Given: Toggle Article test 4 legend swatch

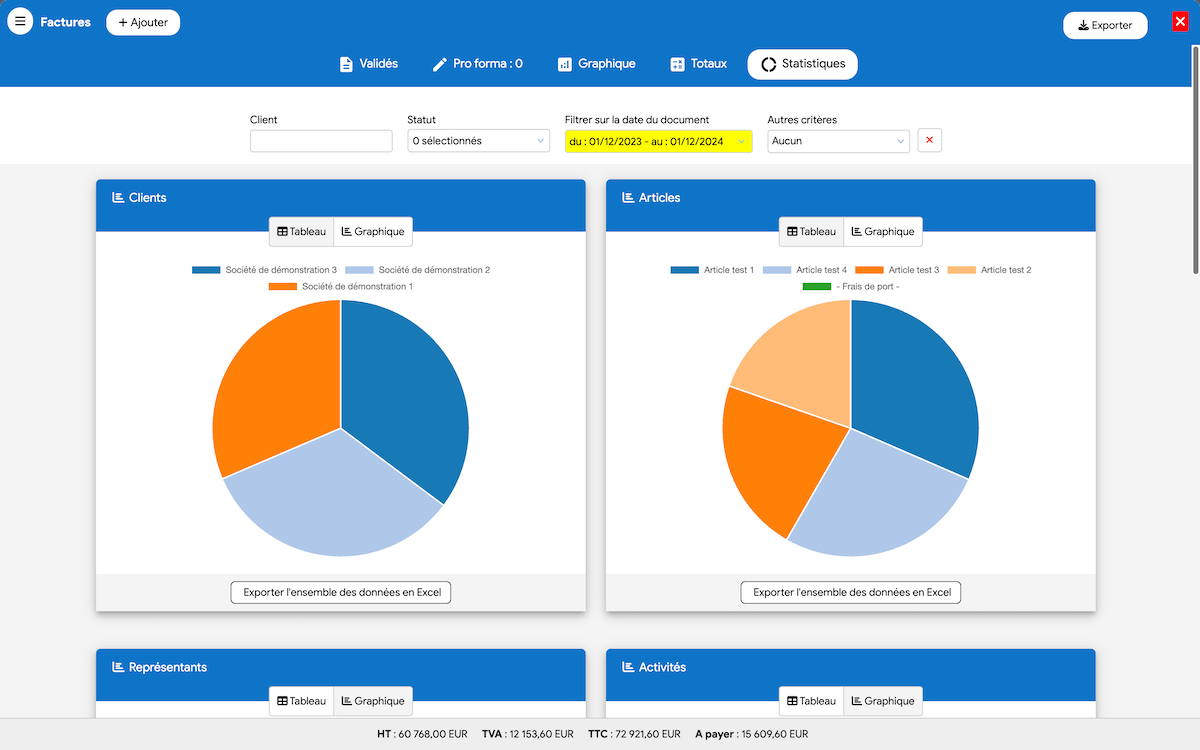Looking at the screenshot, I should coord(777,270).
